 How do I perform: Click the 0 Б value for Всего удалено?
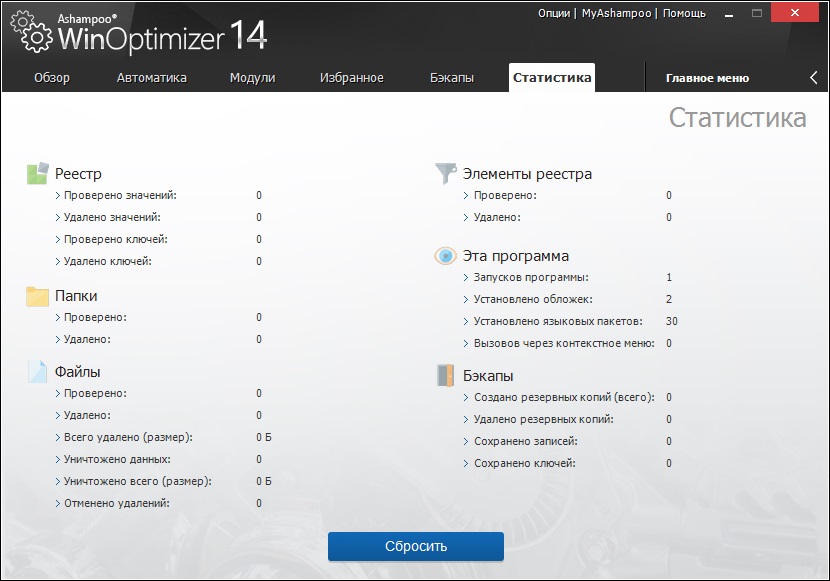tap(264, 438)
